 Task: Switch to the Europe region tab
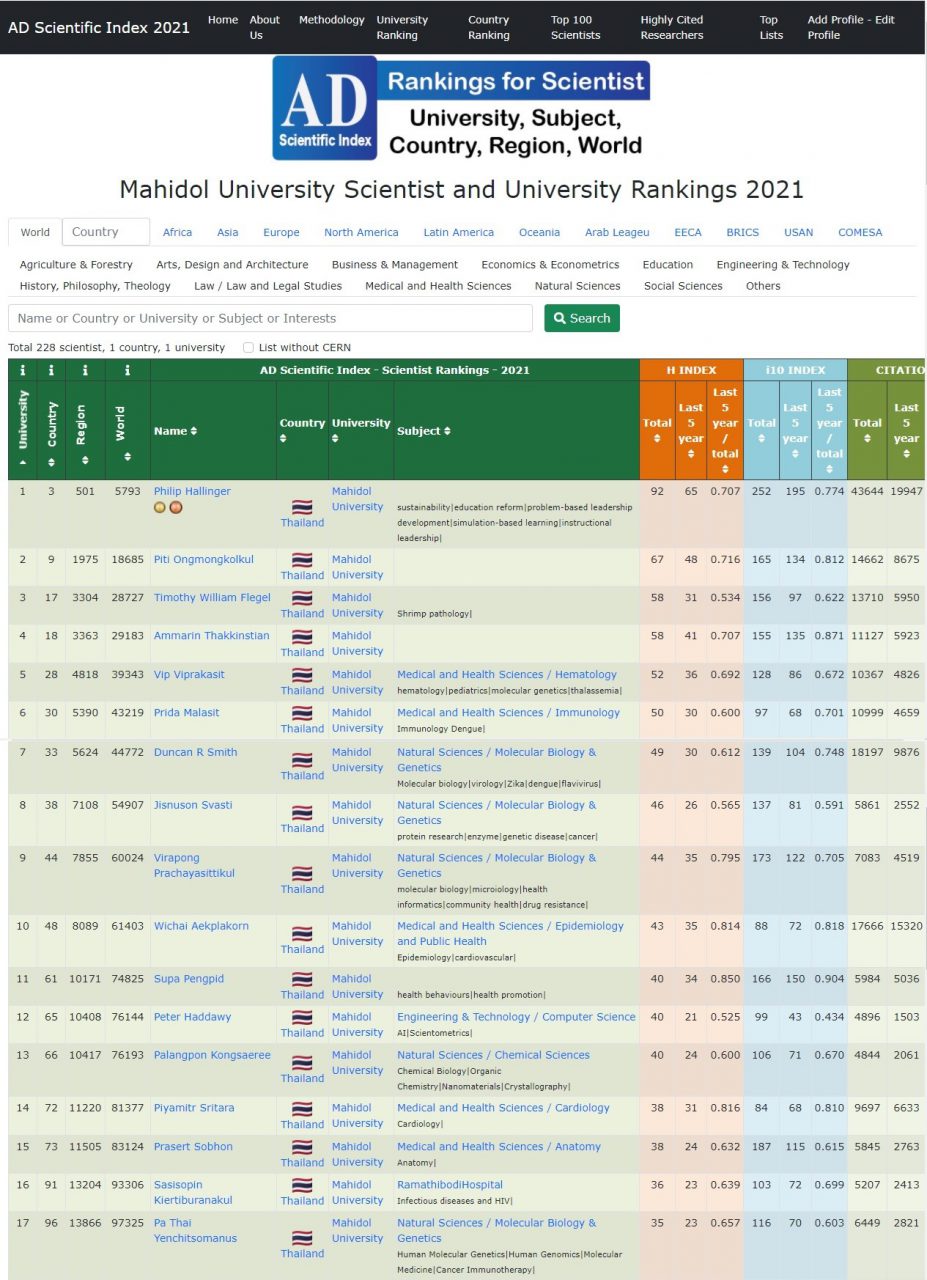point(281,232)
